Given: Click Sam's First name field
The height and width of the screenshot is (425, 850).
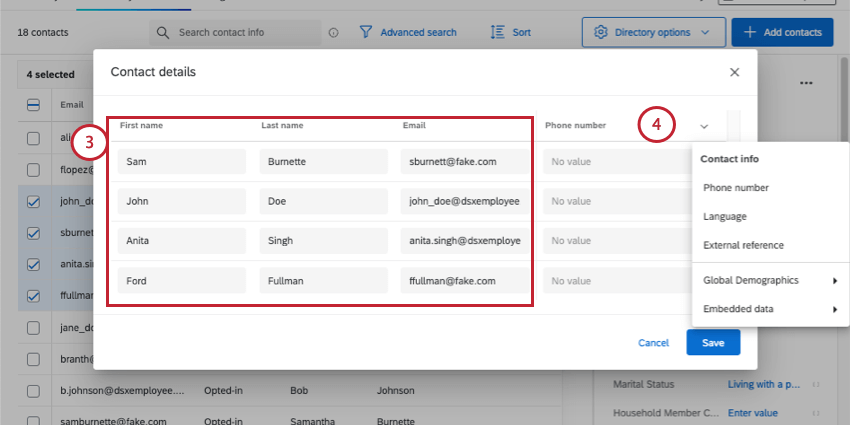Looking at the screenshot, I should 182,162.
